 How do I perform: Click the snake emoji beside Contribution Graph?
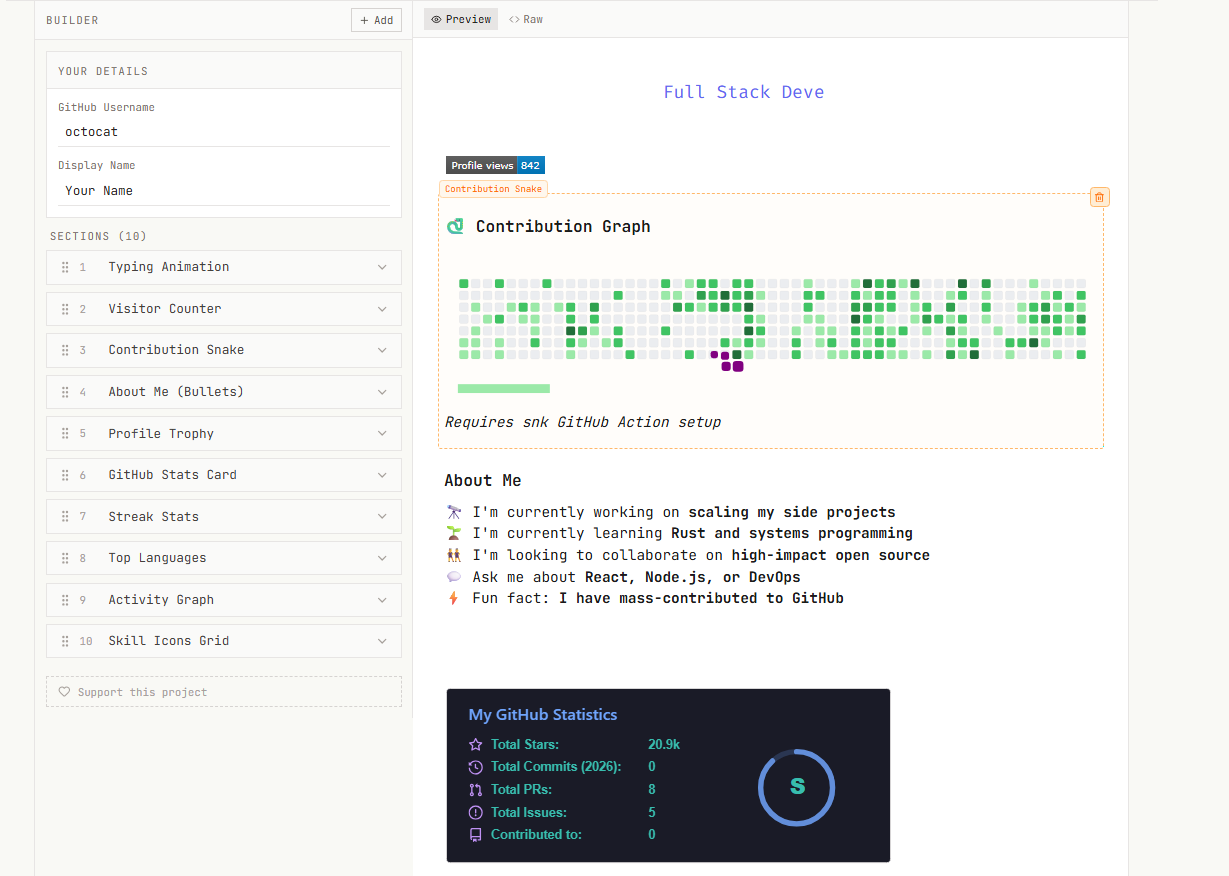tap(455, 227)
